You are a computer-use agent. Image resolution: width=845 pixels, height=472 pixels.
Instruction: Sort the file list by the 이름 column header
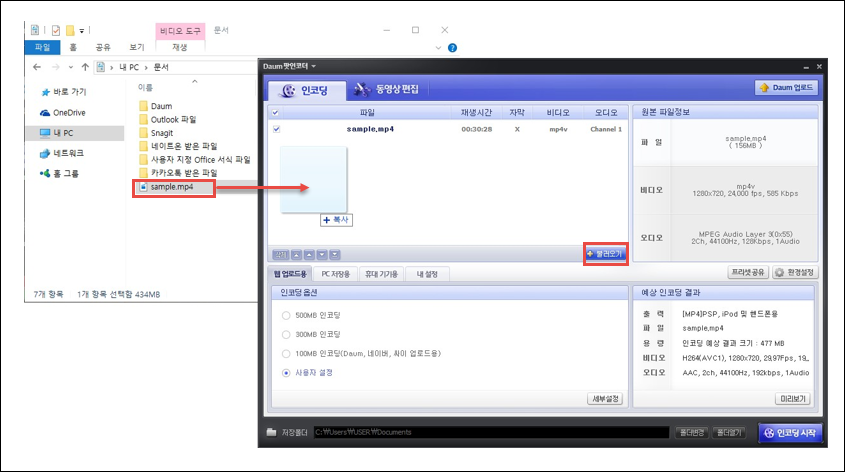pos(146,87)
